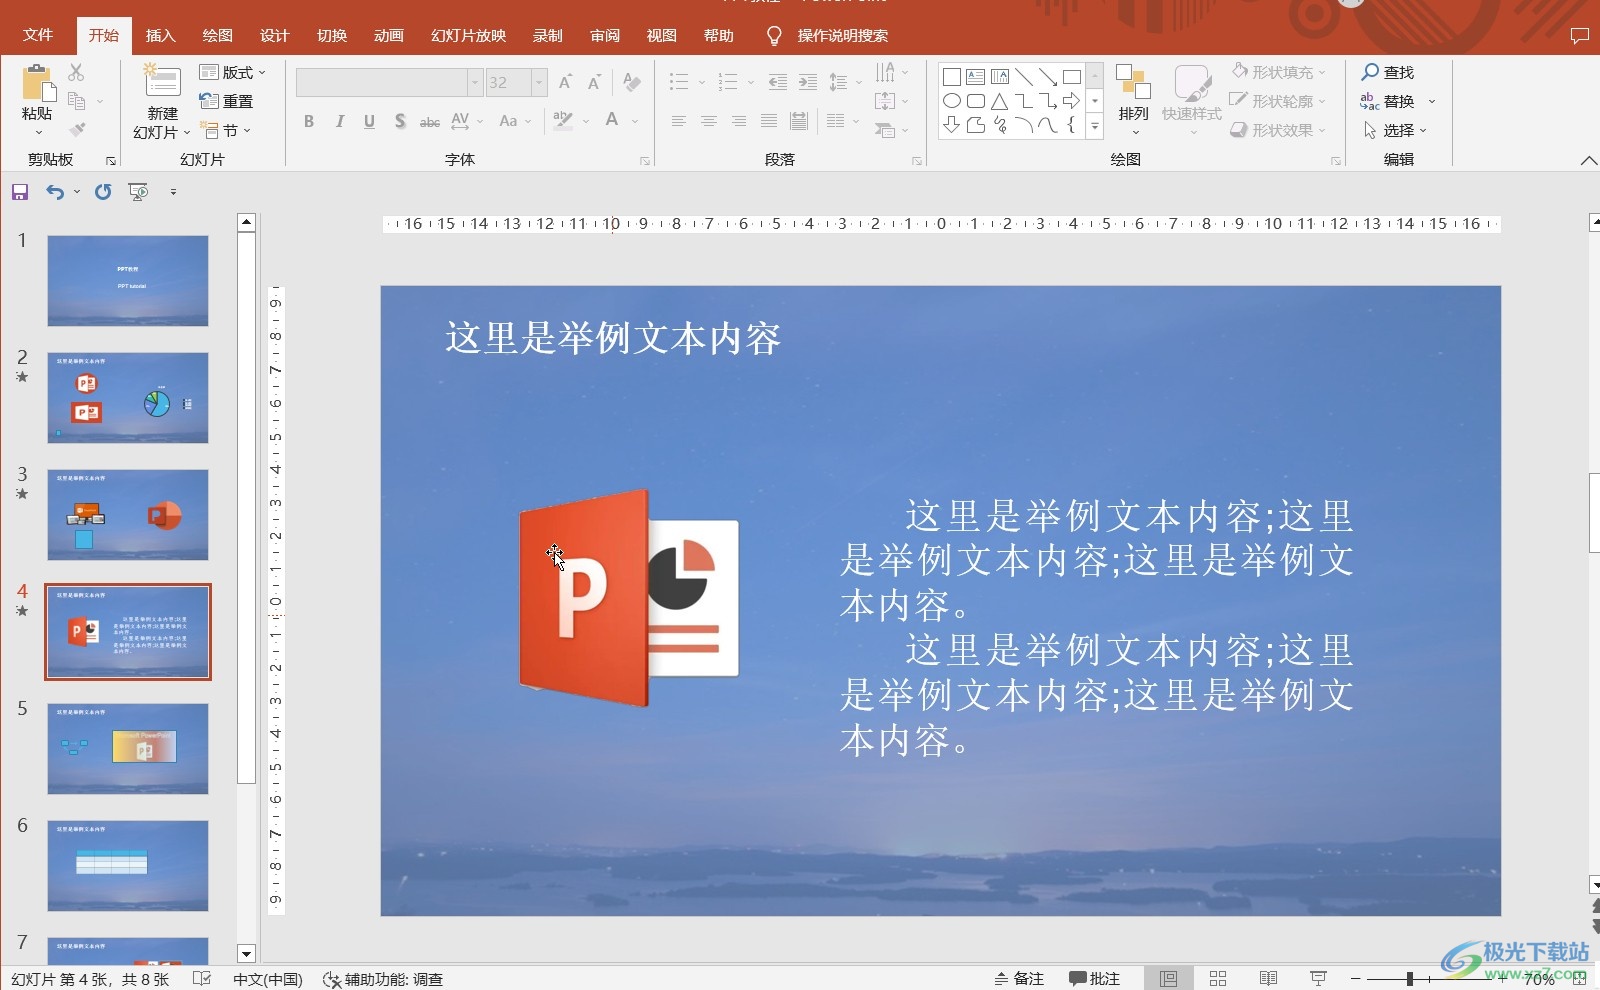Viewport: 1600px width, 990px height.
Task: Click the Cut scissors icon
Action: tap(76, 72)
